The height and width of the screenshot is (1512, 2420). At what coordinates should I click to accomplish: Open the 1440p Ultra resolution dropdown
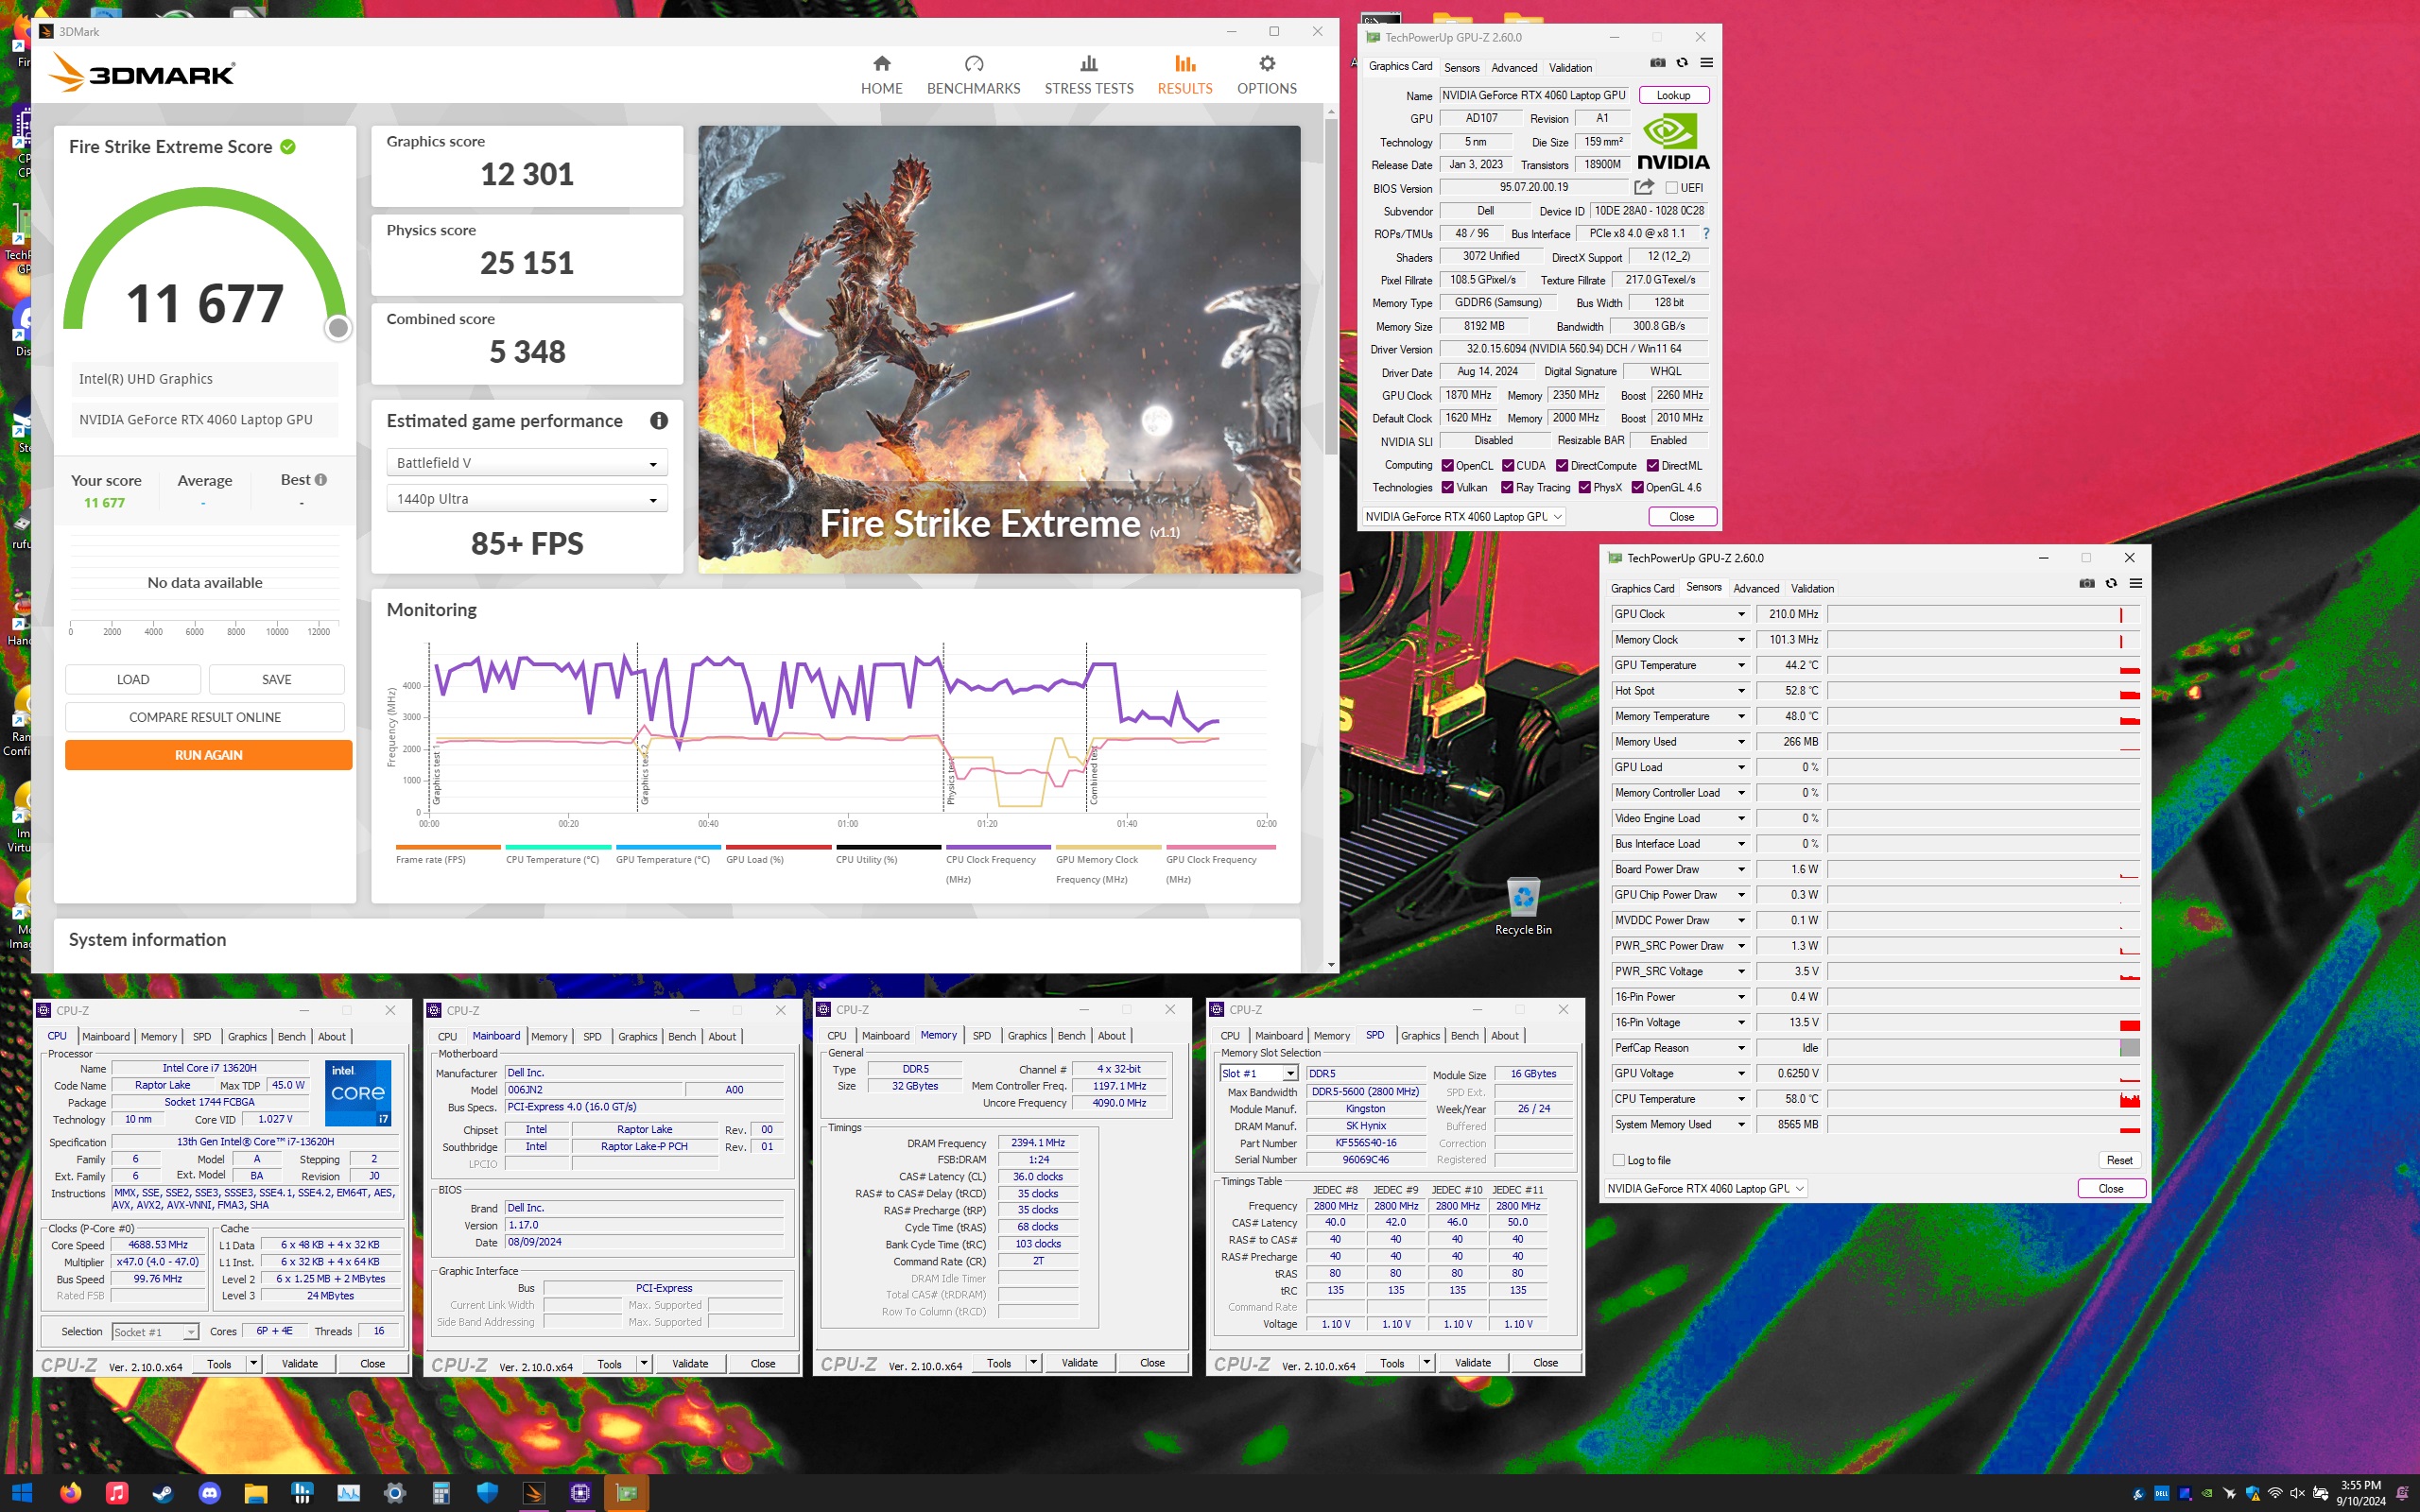527,499
